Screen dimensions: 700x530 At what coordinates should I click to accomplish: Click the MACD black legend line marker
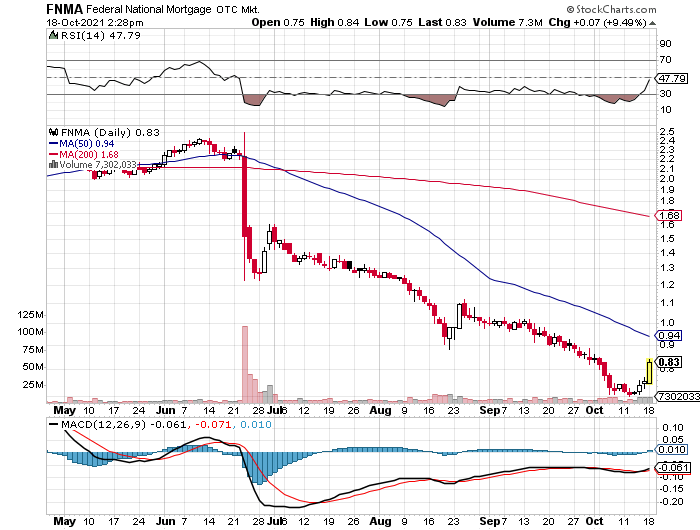pyautogui.click(x=54, y=425)
